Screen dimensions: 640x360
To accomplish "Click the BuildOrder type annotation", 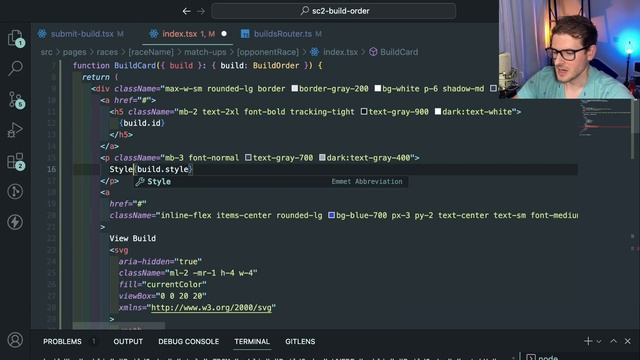I will (276, 66).
